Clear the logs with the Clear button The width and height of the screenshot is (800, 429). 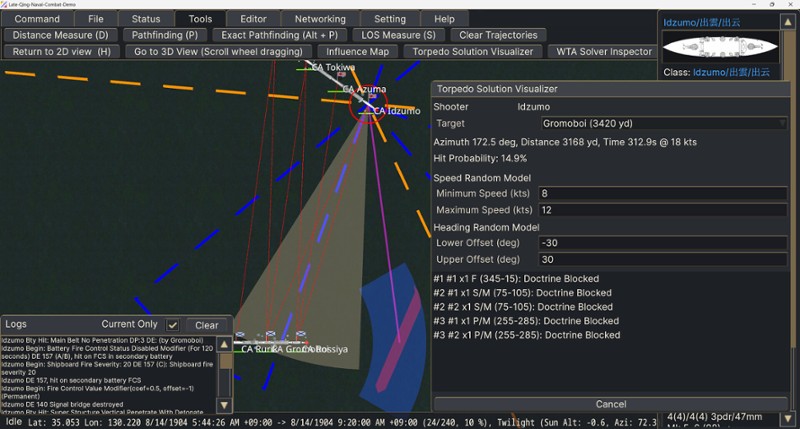tap(207, 325)
